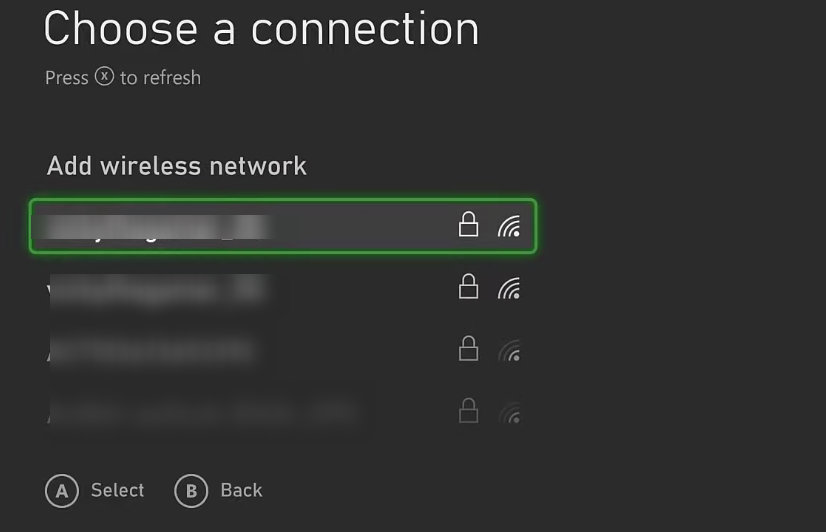Screen dimensions: 826x532
Task: Click lock icon on highlighted network
Action: [x=468, y=224]
